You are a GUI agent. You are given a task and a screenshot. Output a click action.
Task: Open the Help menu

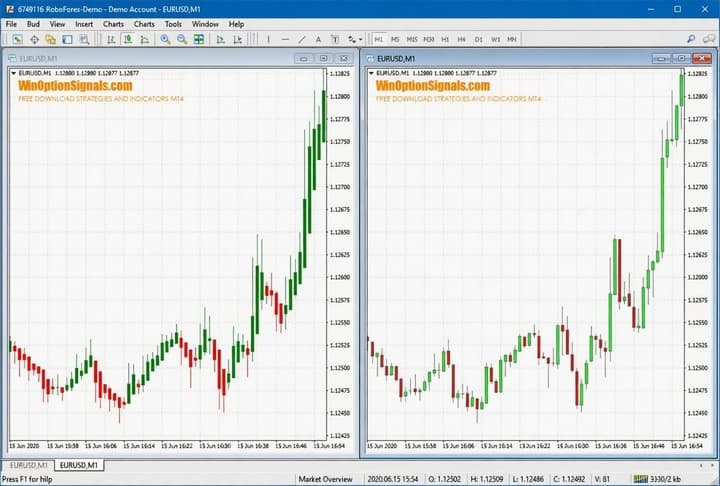pos(236,24)
